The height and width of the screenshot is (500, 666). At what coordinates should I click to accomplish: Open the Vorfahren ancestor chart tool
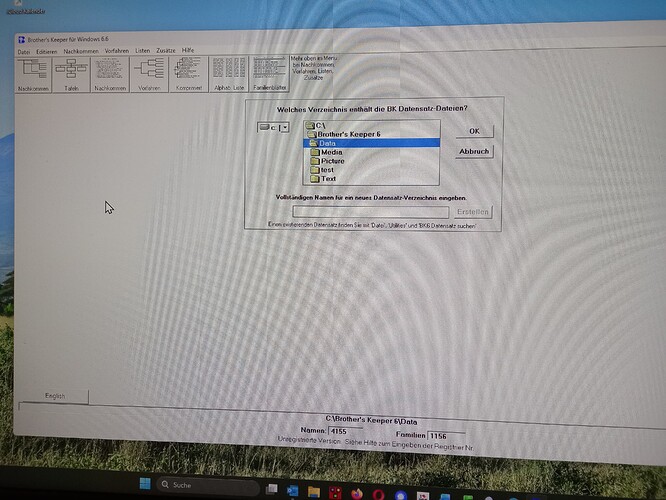pos(149,75)
